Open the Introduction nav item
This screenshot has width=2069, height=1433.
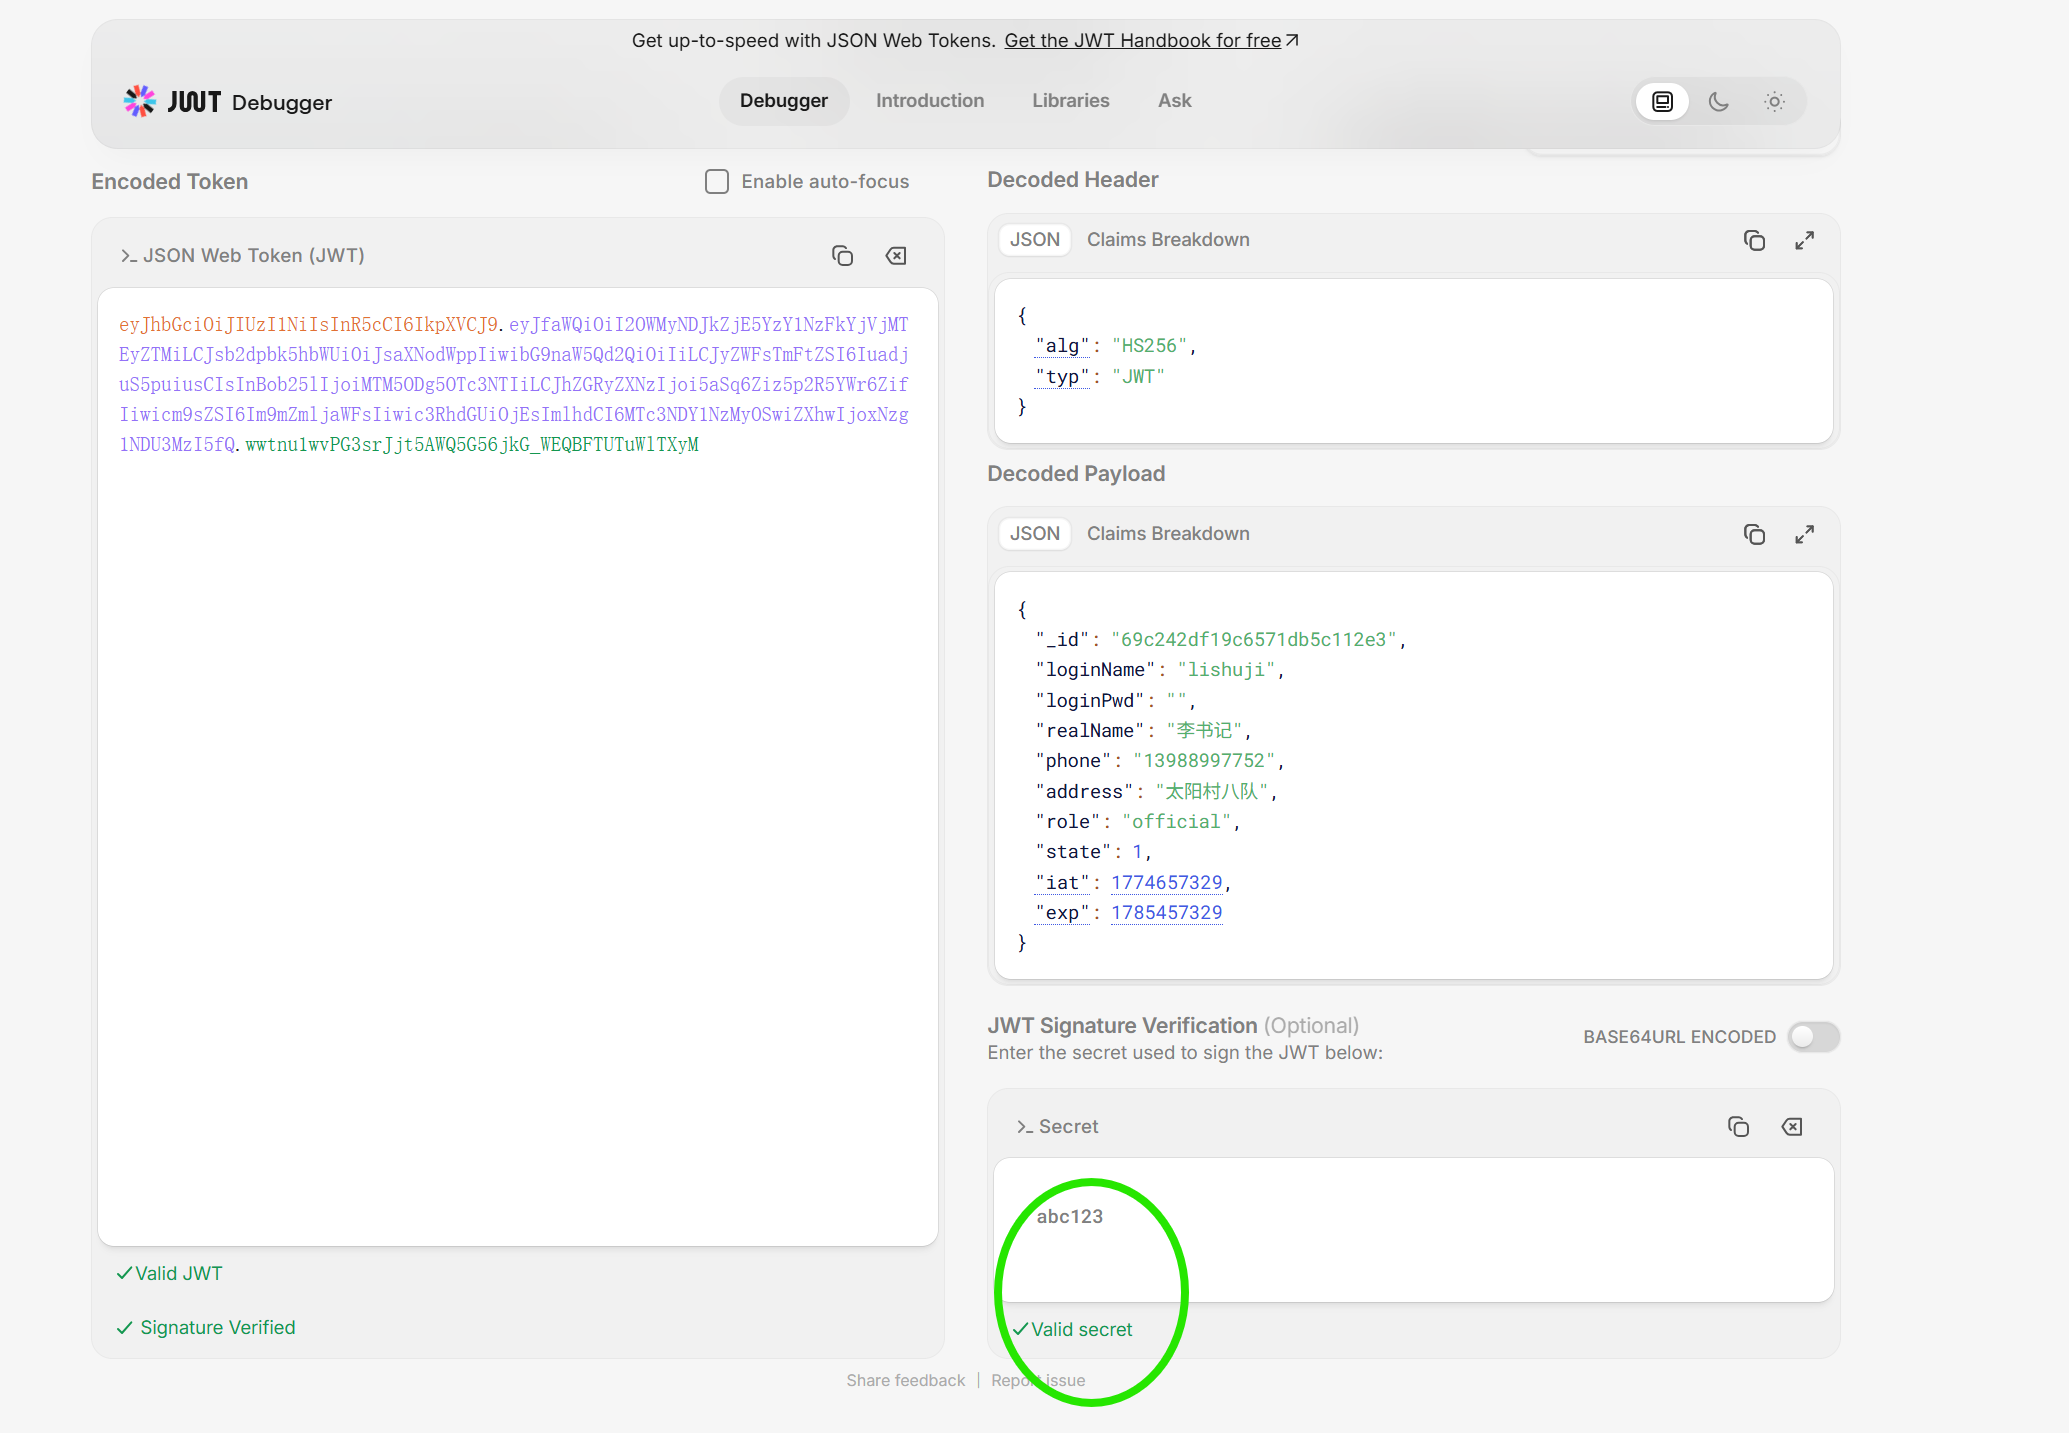click(929, 101)
